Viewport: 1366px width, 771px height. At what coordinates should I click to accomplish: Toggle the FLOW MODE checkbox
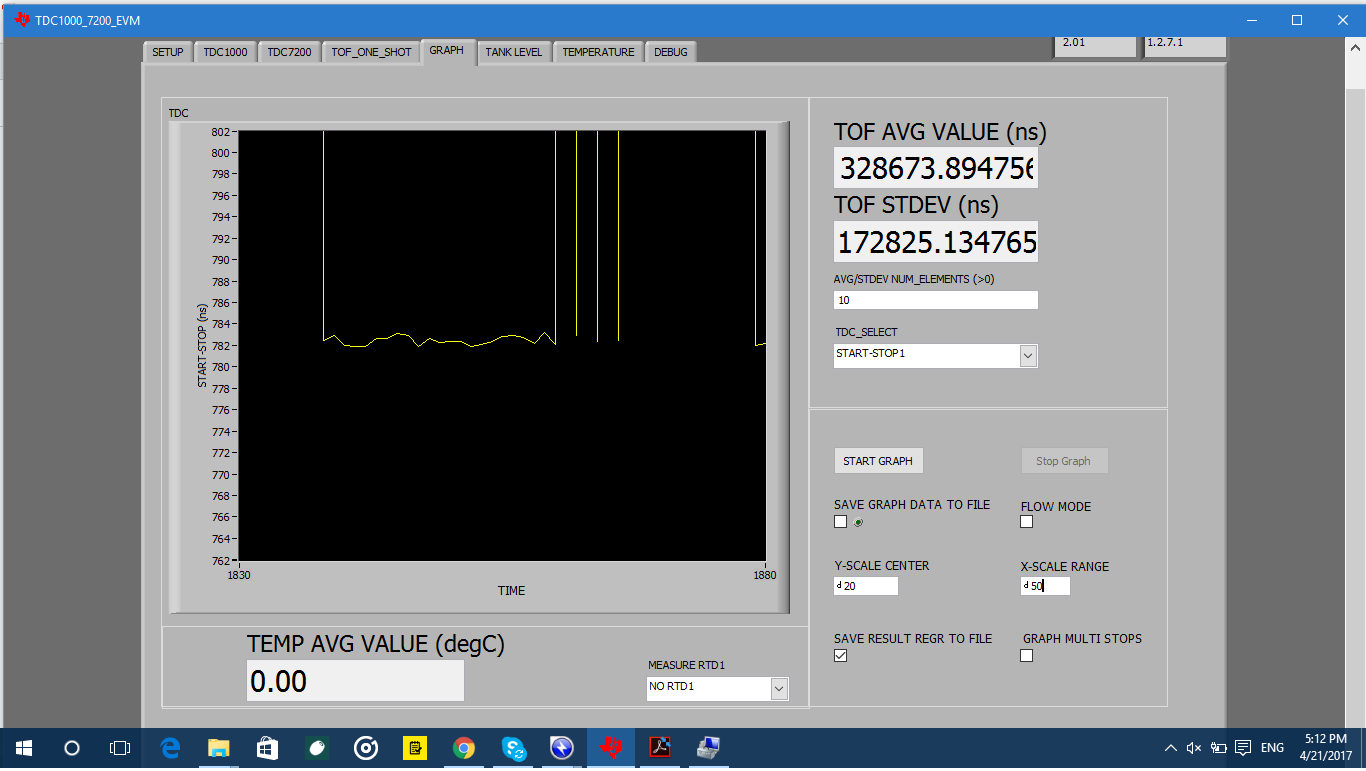(1026, 522)
